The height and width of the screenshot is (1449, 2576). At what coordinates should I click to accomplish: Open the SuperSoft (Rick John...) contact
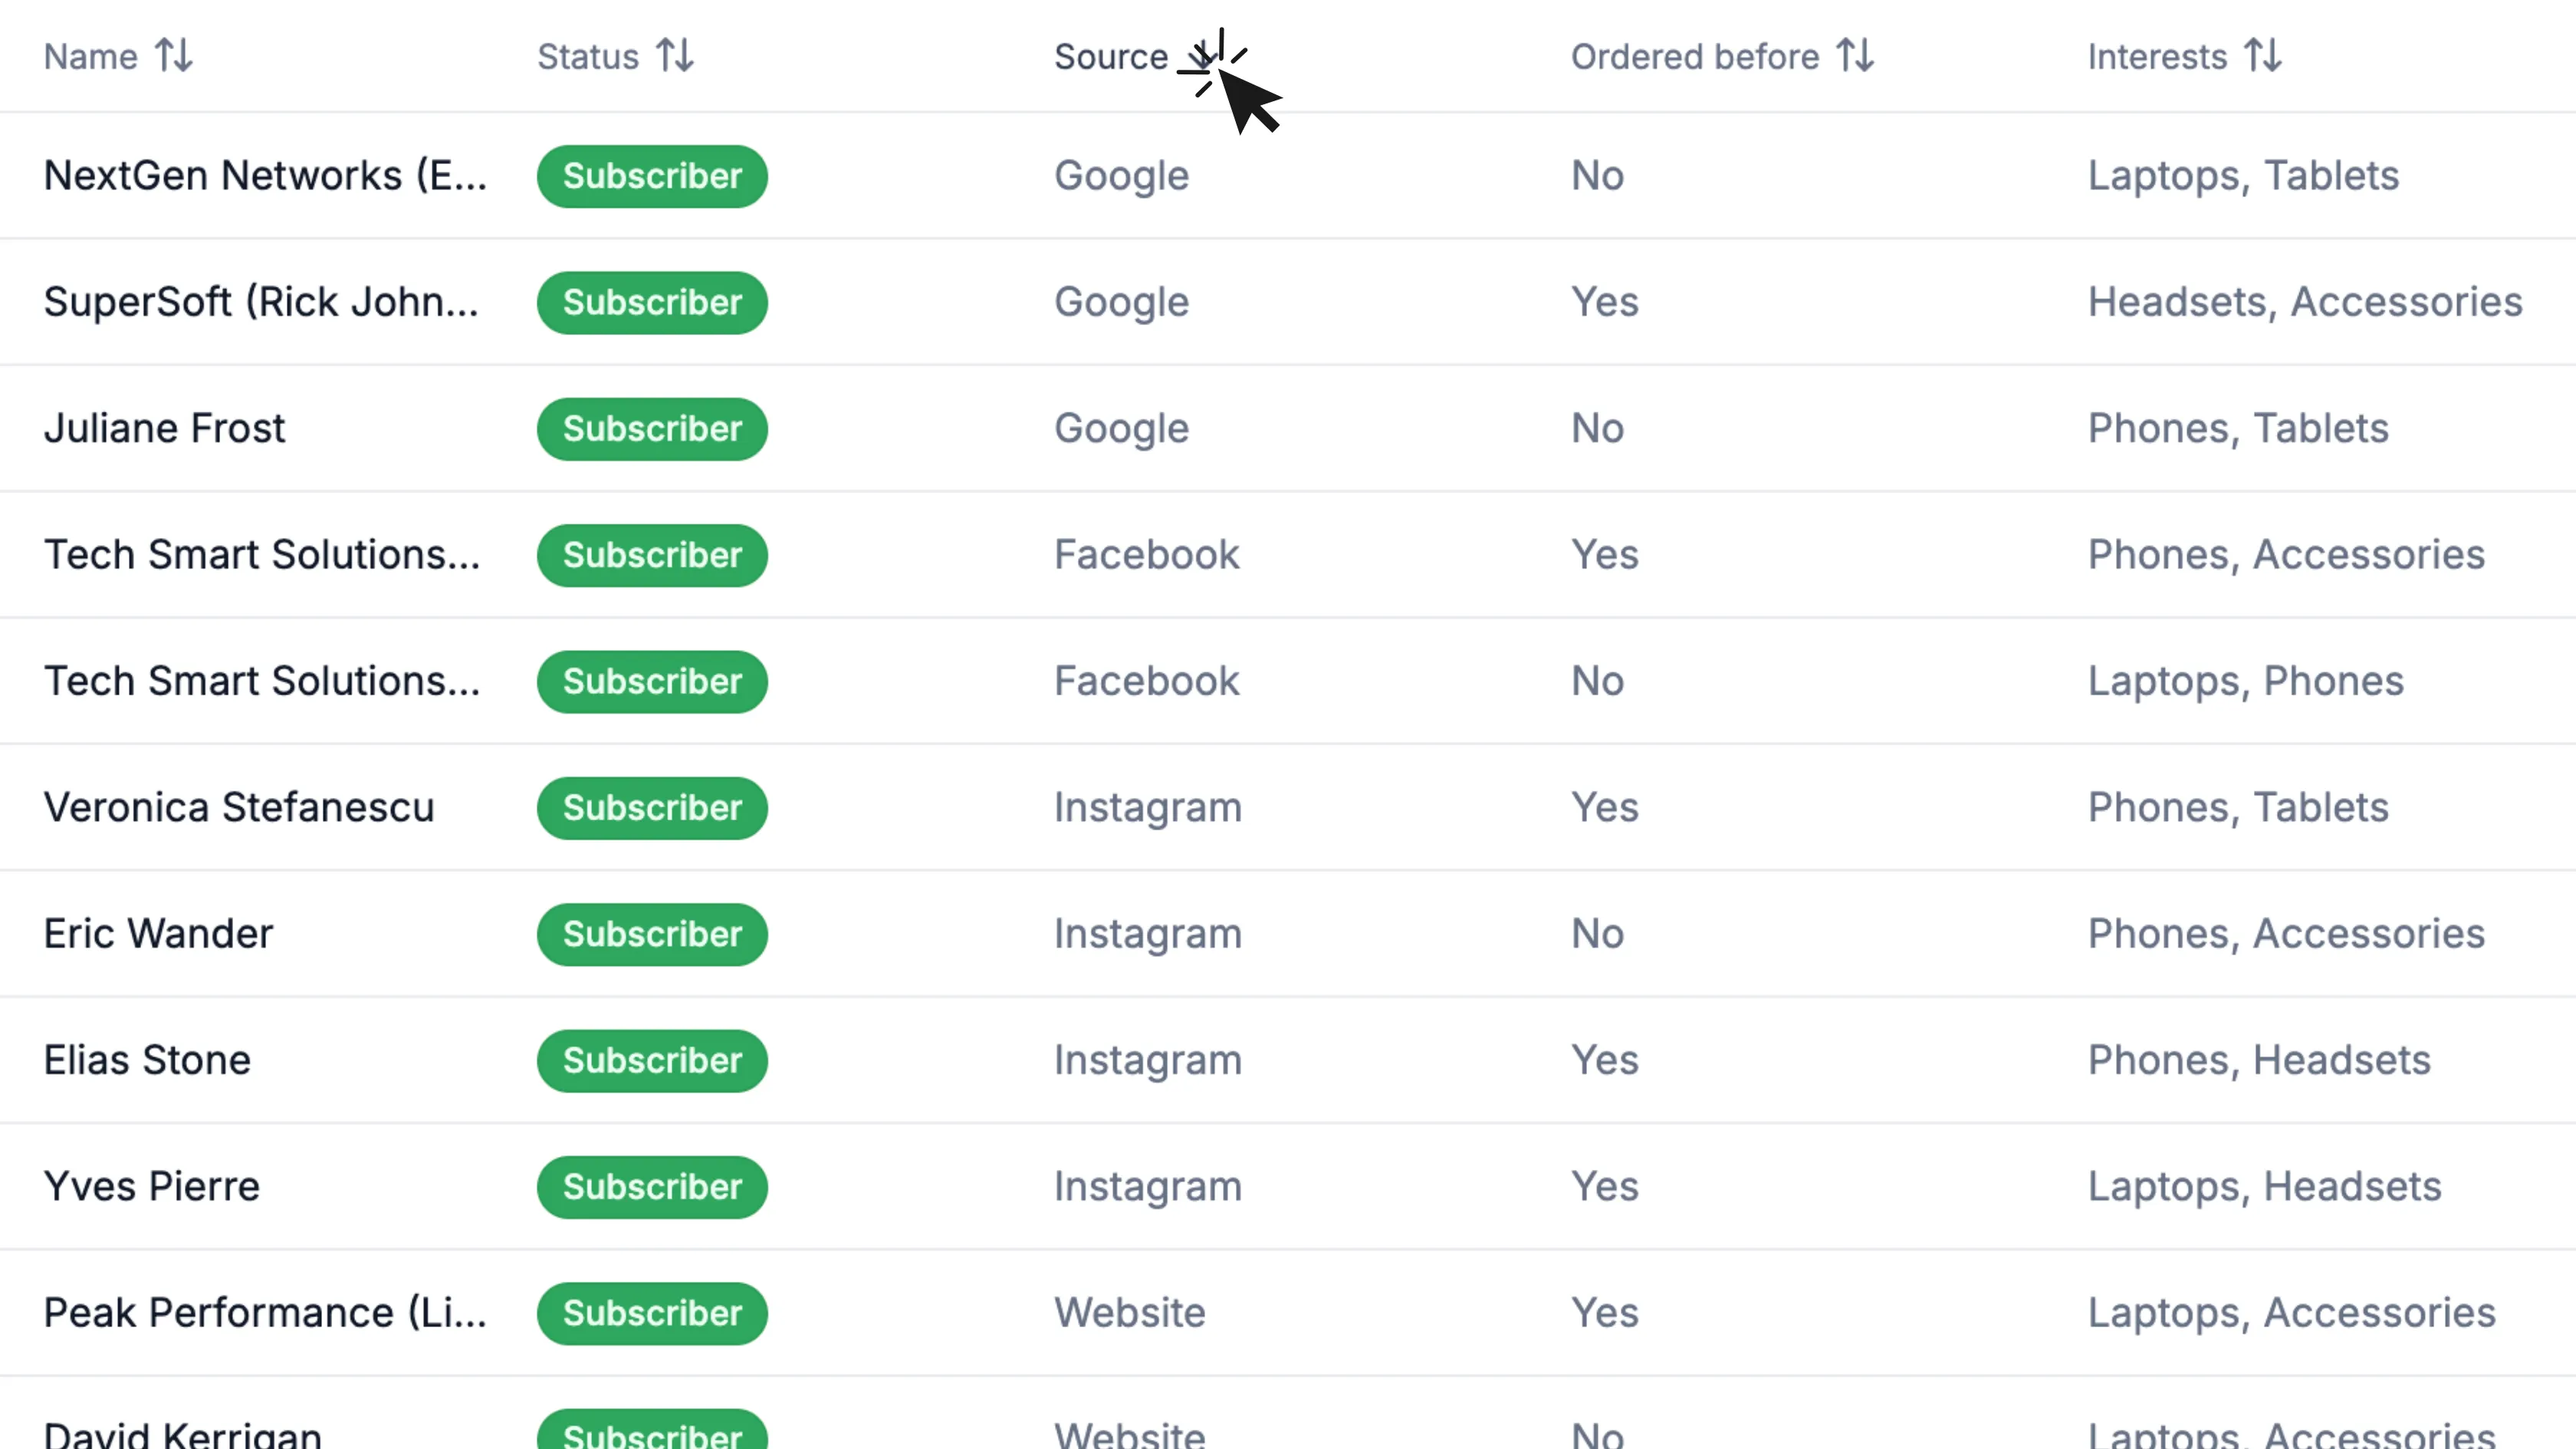click(261, 302)
